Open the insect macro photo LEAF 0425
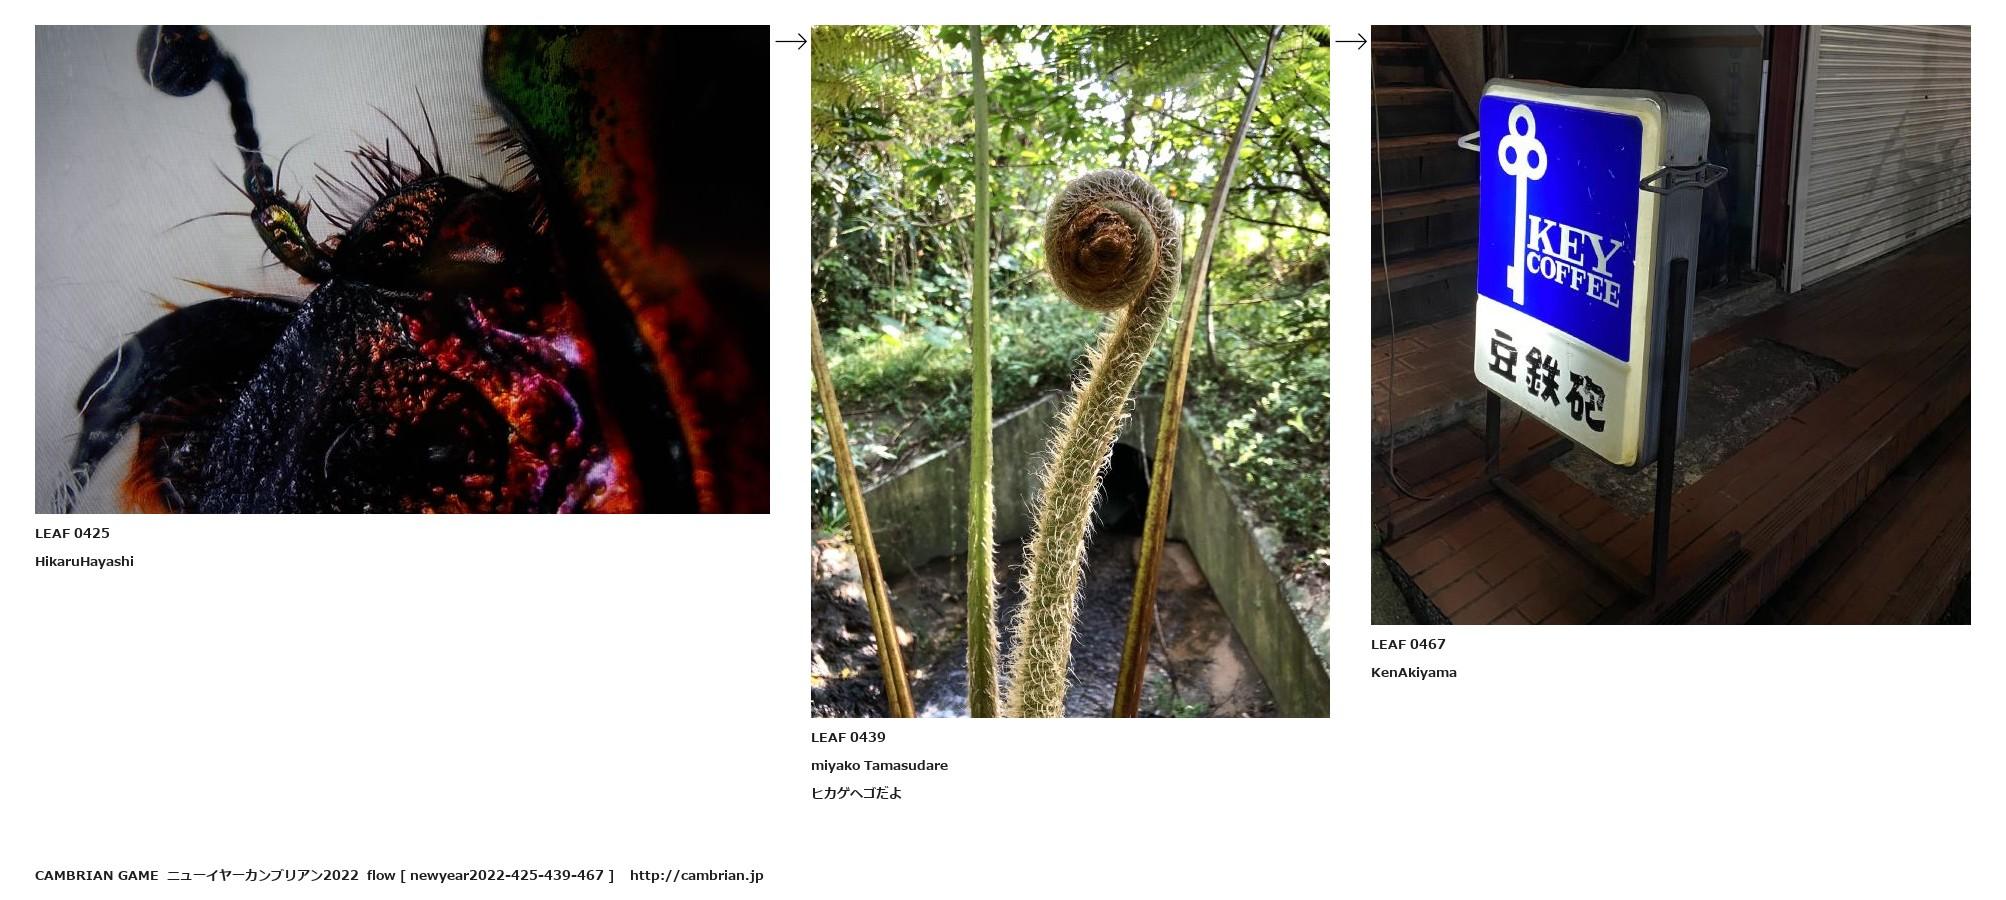 tap(402, 269)
